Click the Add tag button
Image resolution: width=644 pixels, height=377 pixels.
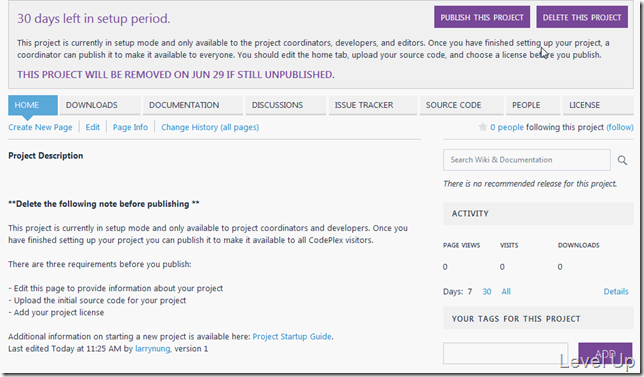(605, 353)
